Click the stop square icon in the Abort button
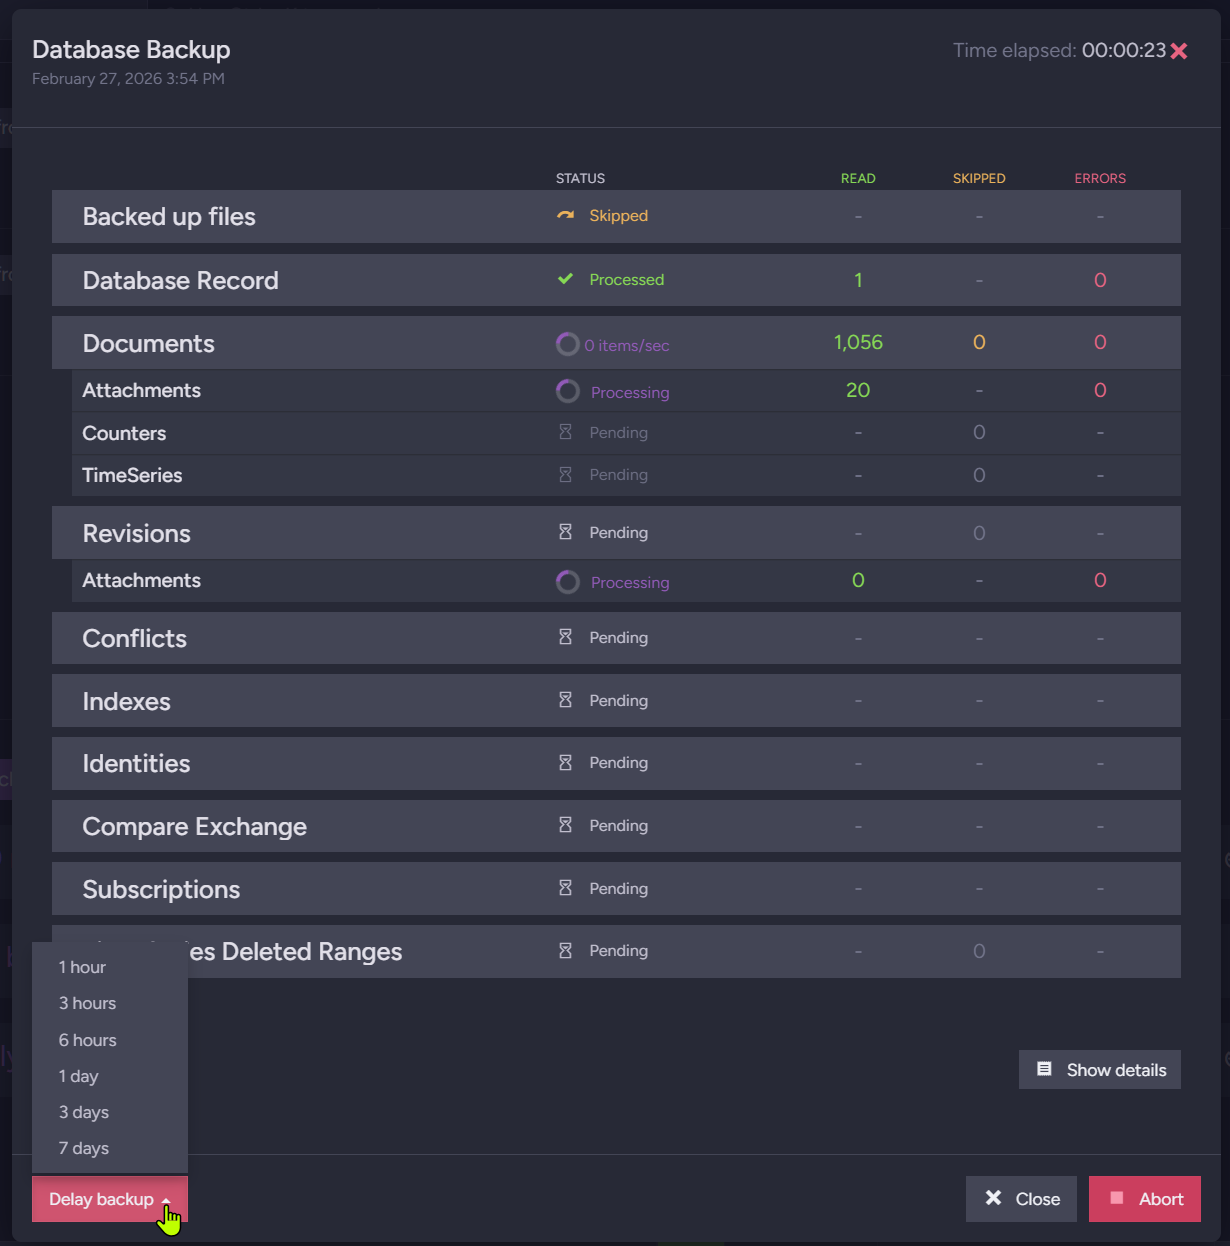This screenshot has width=1230, height=1246. click(x=1119, y=1199)
